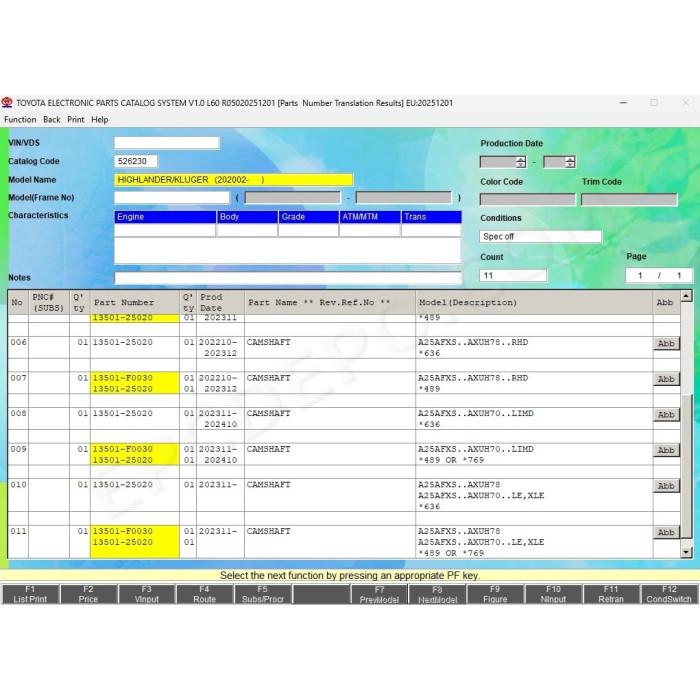Select part number 13501-25020 in row 008
The height and width of the screenshot is (700, 700).
pyautogui.click(x=122, y=413)
